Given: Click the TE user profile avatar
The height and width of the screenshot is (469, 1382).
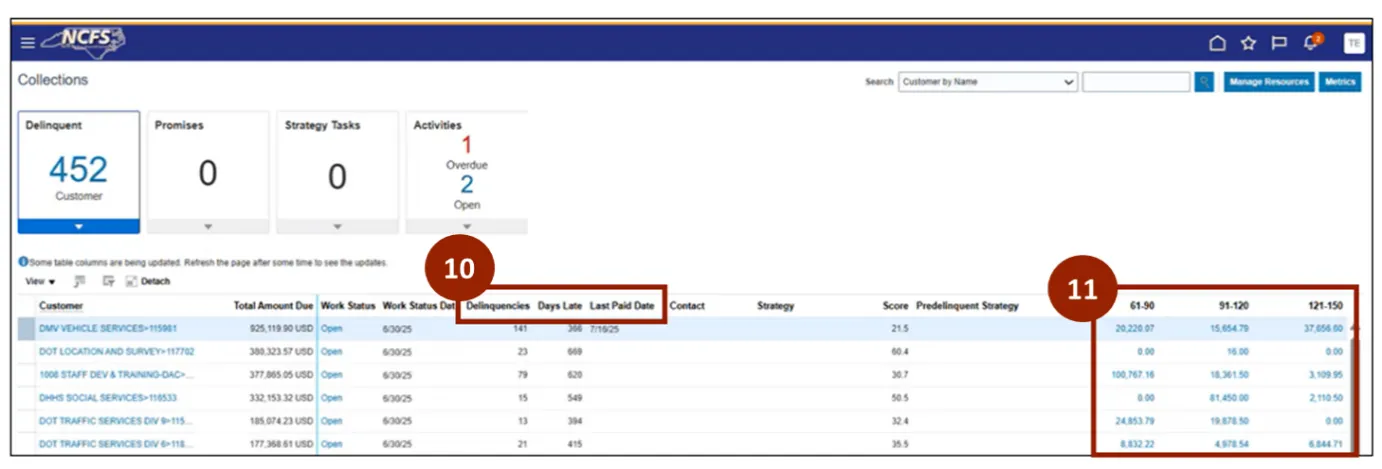Looking at the screenshot, I should 1353,43.
